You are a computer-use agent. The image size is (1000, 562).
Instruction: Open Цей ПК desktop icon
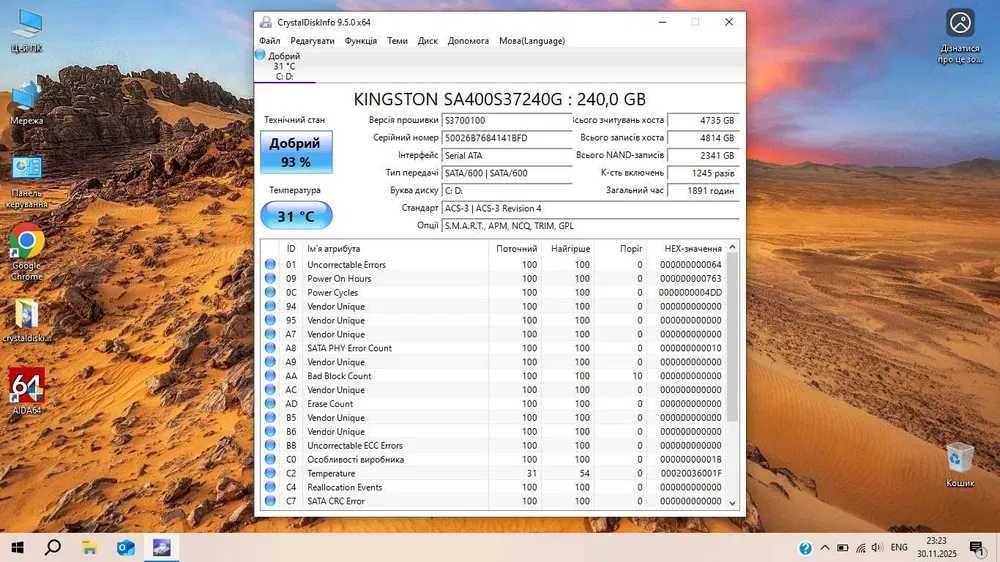click(27, 31)
